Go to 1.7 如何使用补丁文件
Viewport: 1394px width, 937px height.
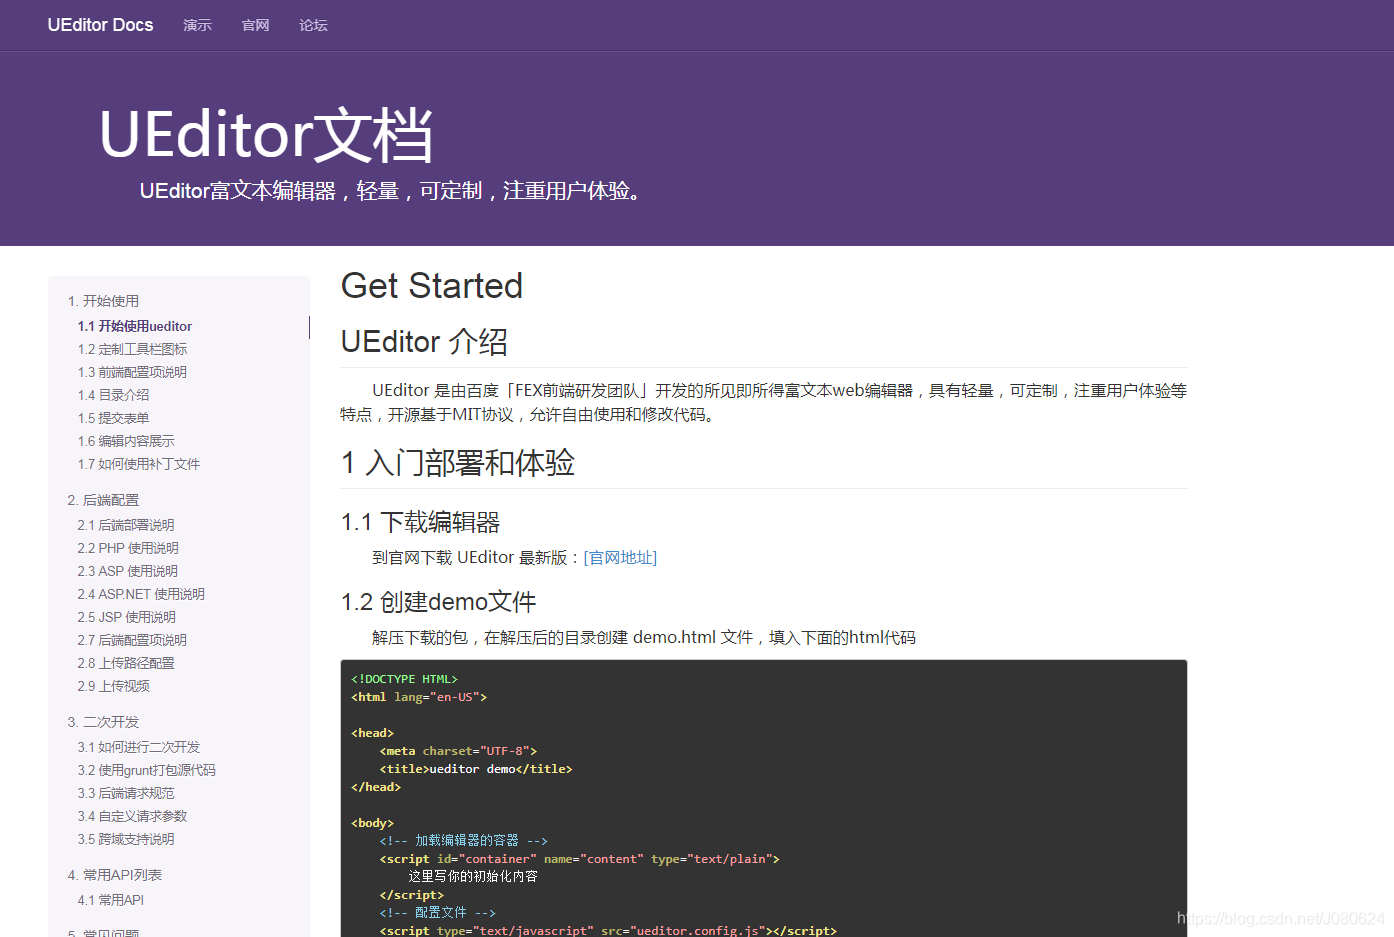tap(139, 464)
